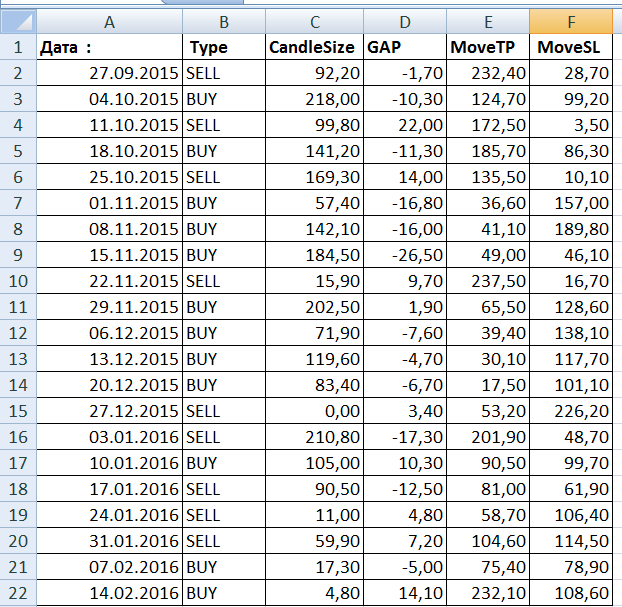Click the 'Дата :' header cell
This screenshot has width=622, height=607.
(x=109, y=47)
